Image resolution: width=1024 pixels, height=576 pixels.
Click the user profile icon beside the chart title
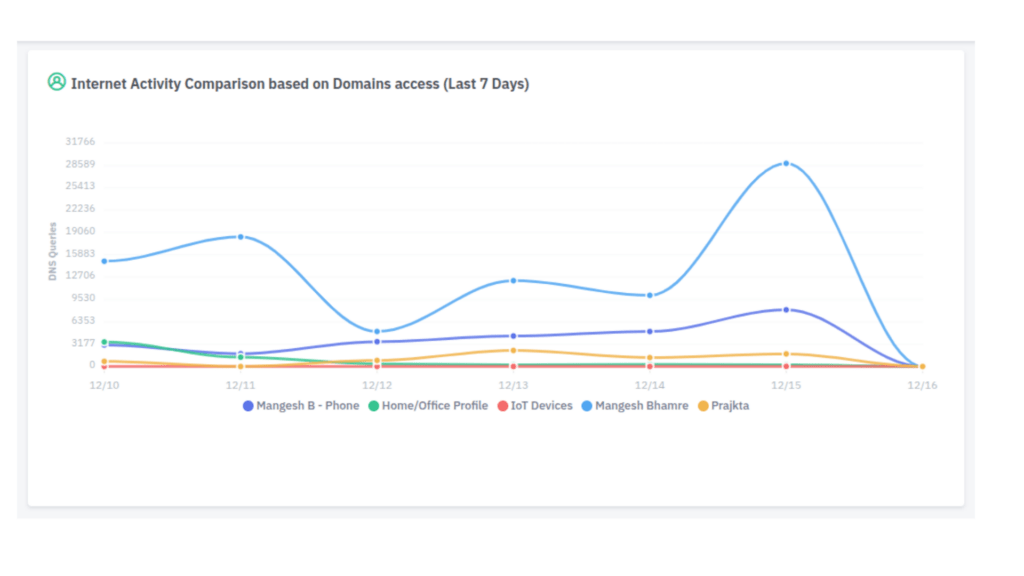[x=56, y=82]
